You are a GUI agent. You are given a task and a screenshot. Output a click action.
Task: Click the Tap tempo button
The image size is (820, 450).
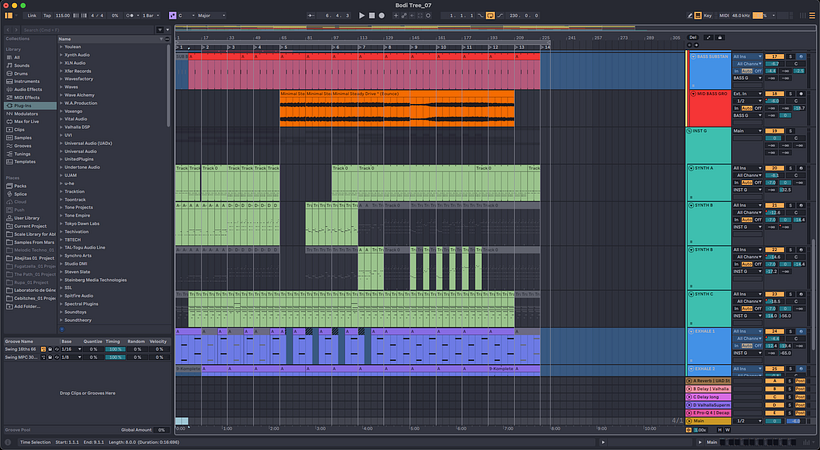(x=48, y=16)
